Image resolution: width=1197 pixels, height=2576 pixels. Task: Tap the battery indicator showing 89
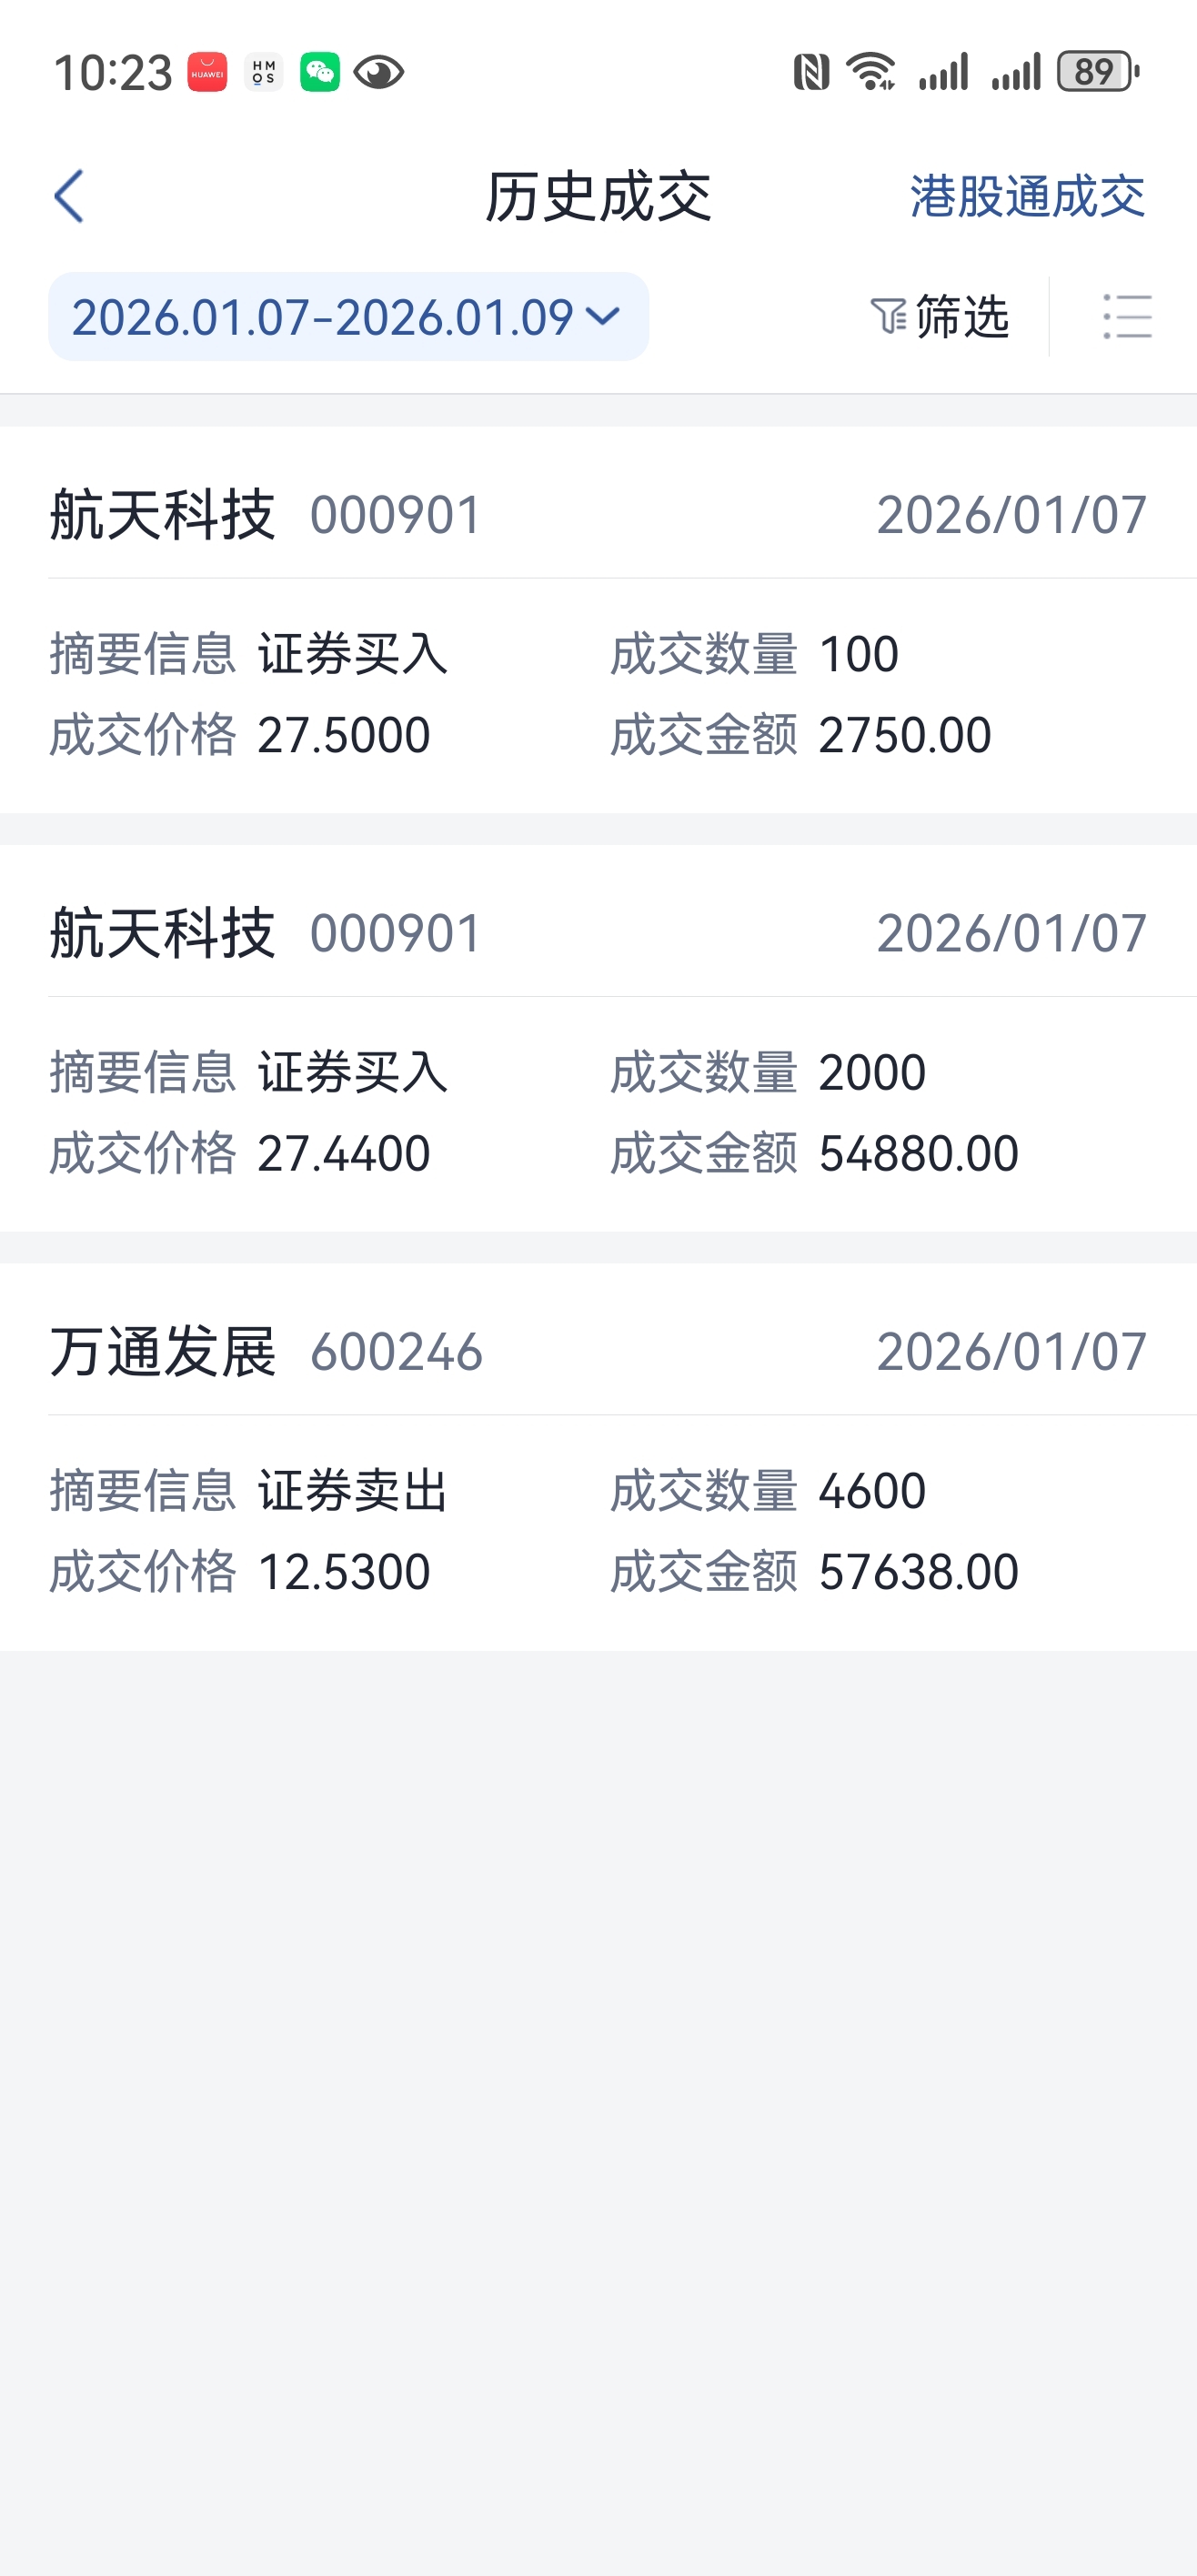pos(1098,72)
